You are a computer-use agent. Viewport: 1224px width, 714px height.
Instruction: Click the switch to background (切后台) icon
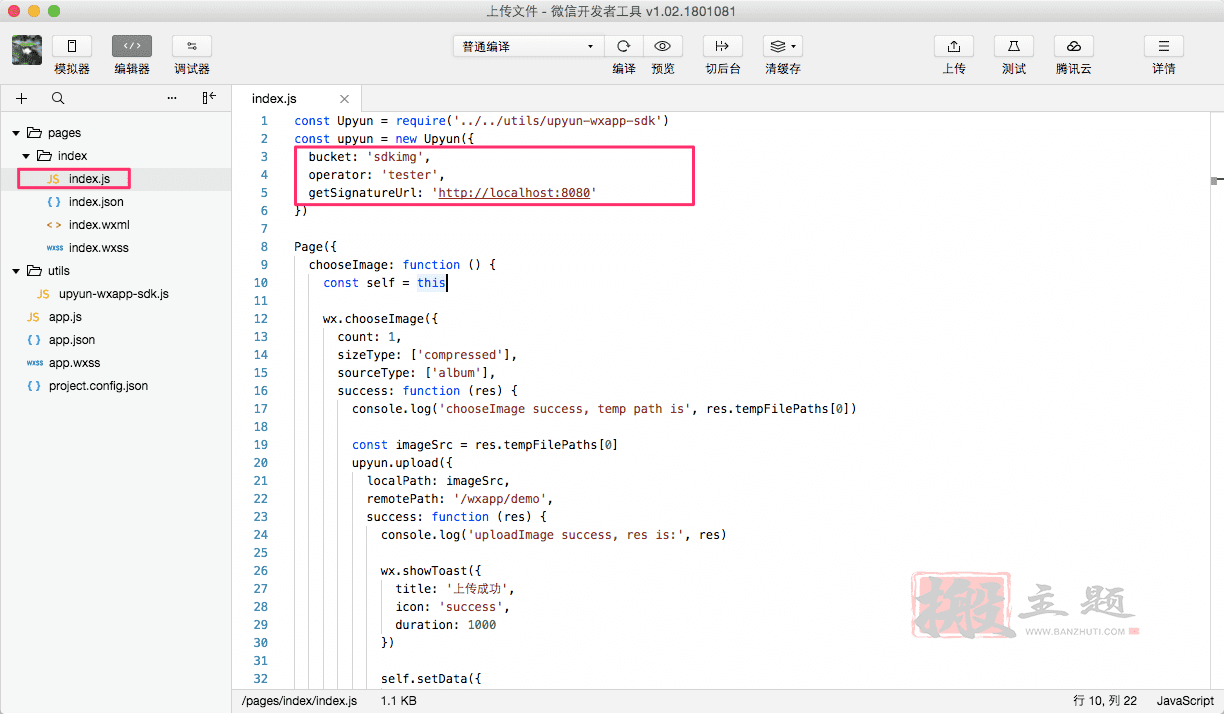pyautogui.click(x=723, y=46)
